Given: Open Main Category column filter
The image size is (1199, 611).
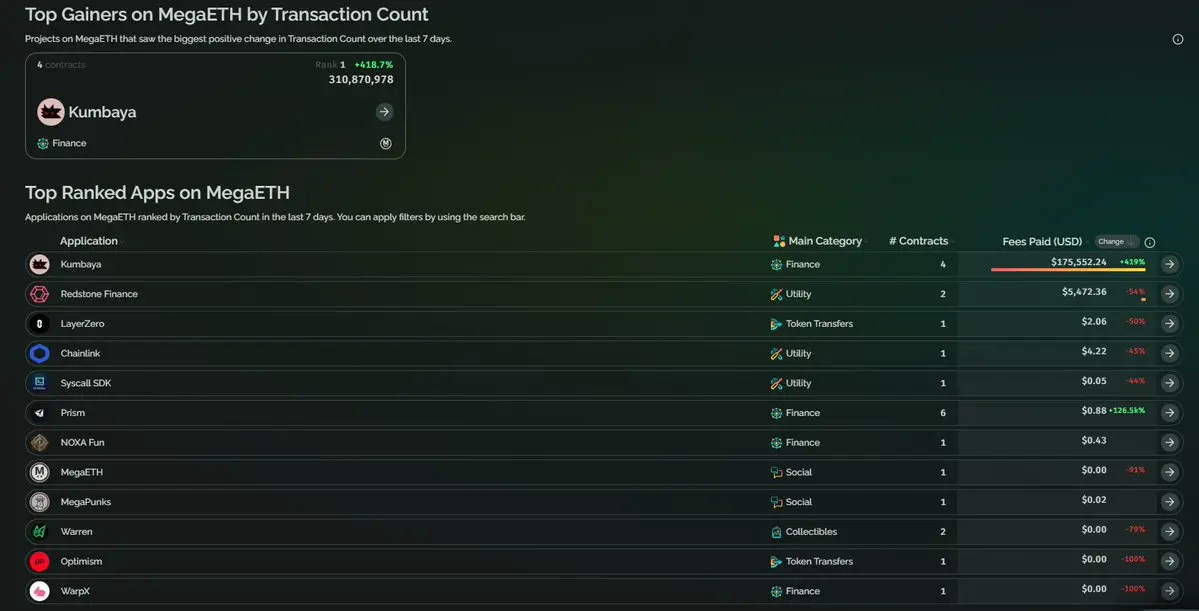Looking at the screenshot, I should (x=825, y=241).
